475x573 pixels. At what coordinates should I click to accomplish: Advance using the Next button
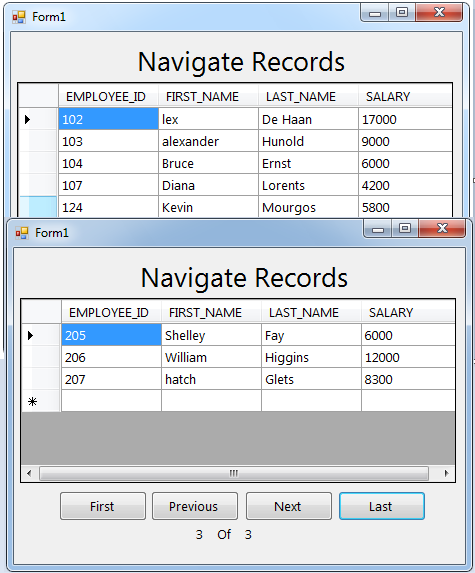(x=289, y=506)
